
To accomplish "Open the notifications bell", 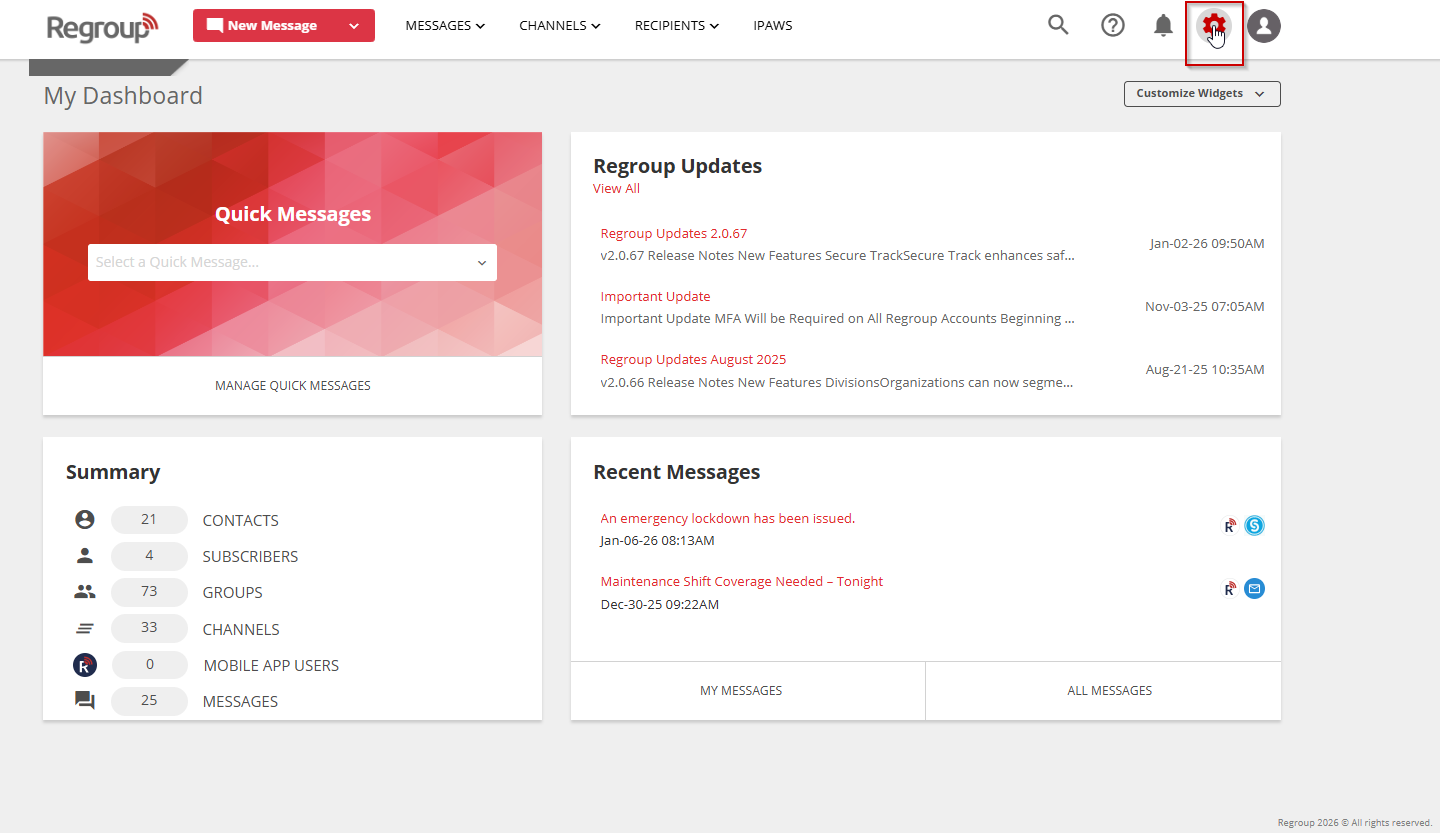I will coord(1163,25).
